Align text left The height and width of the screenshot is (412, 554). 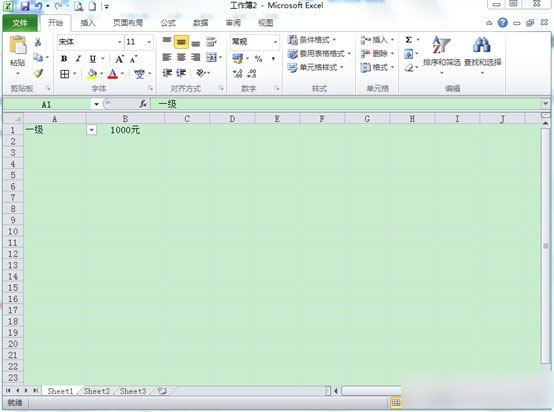167,57
